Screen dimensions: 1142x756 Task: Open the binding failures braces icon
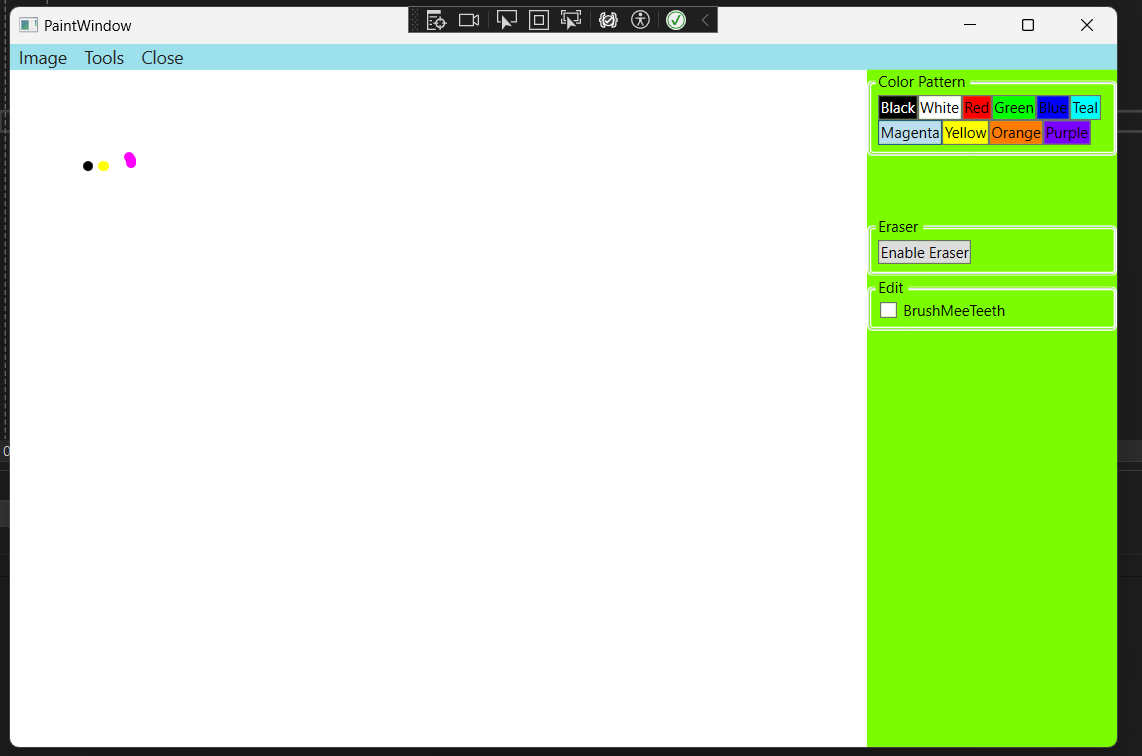coord(608,20)
